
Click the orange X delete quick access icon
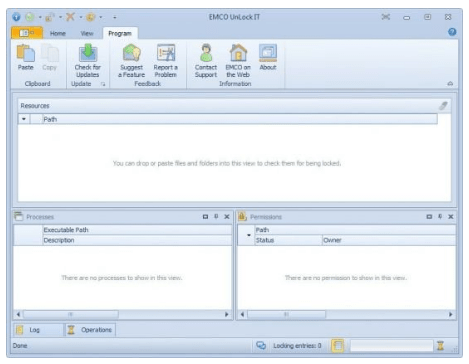coord(70,17)
